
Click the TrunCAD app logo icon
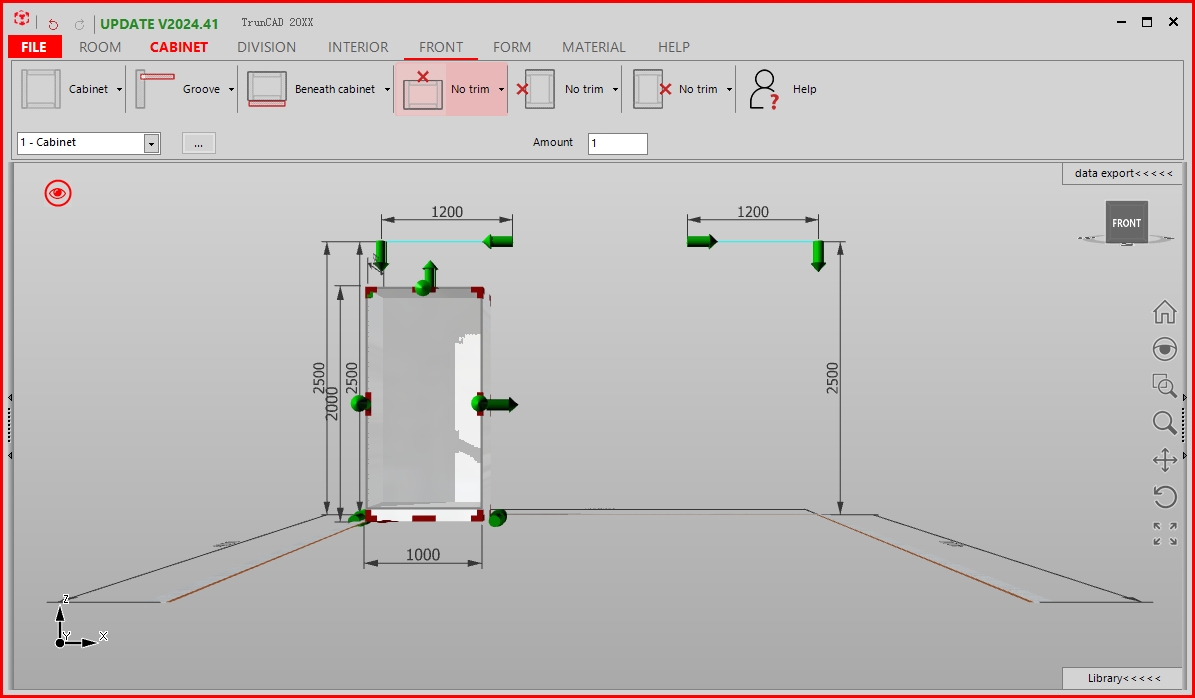(22, 19)
